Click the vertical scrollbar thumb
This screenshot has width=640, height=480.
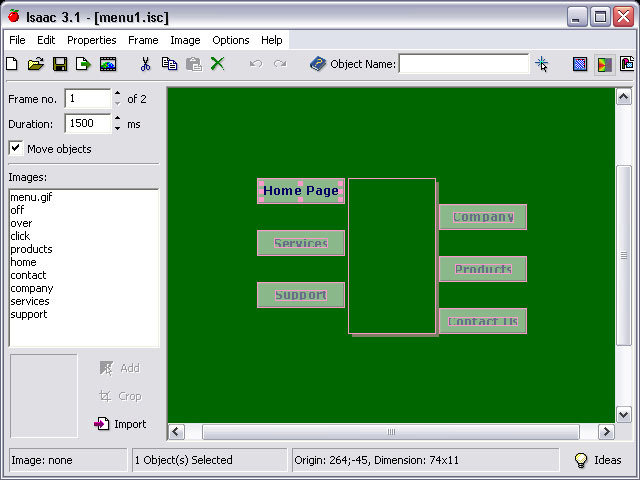pyautogui.click(x=624, y=256)
